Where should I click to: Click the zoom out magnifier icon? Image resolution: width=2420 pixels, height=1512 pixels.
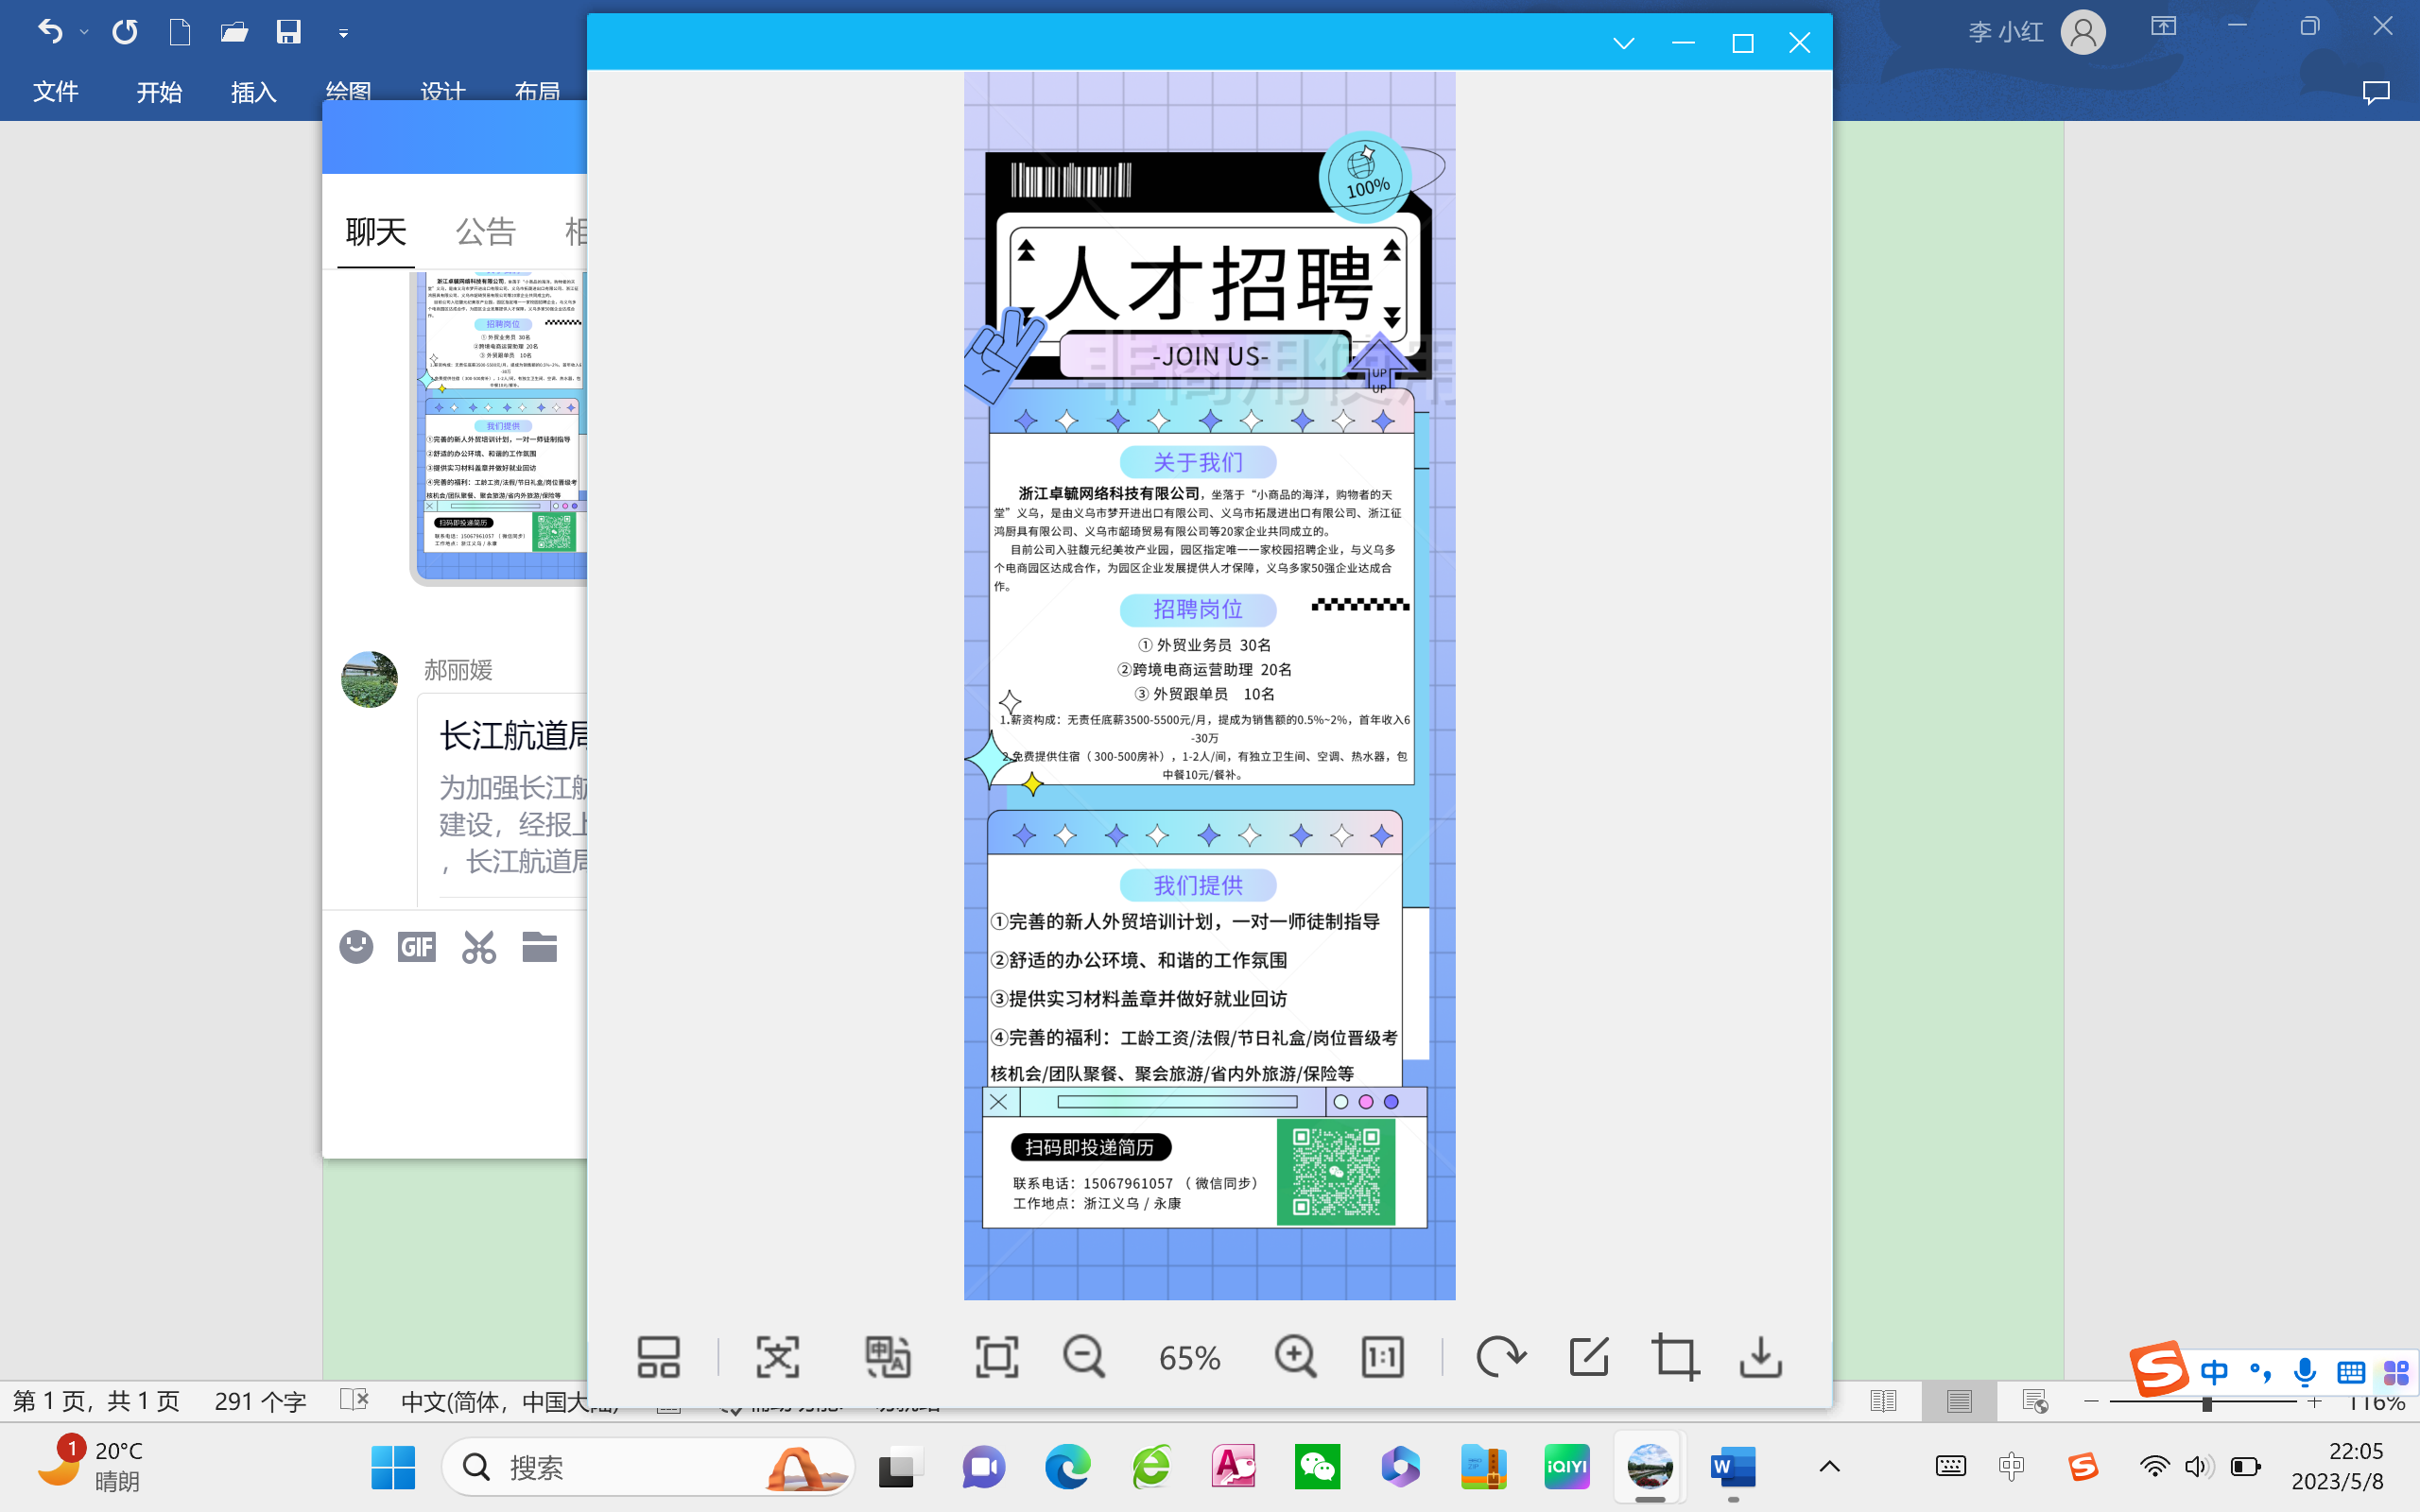pos(1083,1357)
